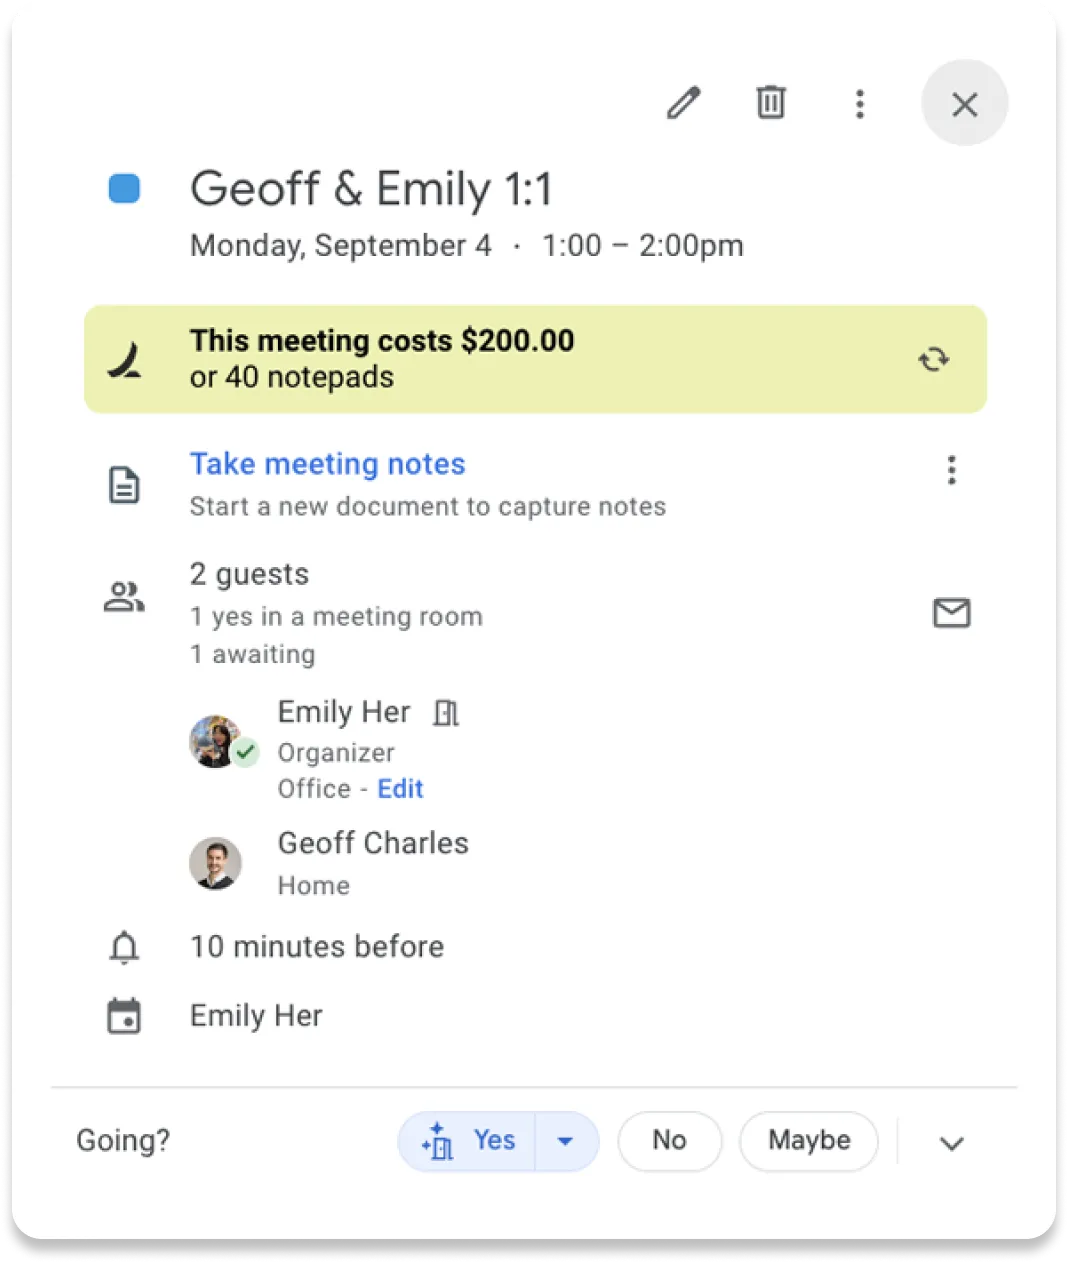The width and height of the screenshot is (1068, 1263).
Task: Select the meeting notes document icon
Action: [x=123, y=484]
